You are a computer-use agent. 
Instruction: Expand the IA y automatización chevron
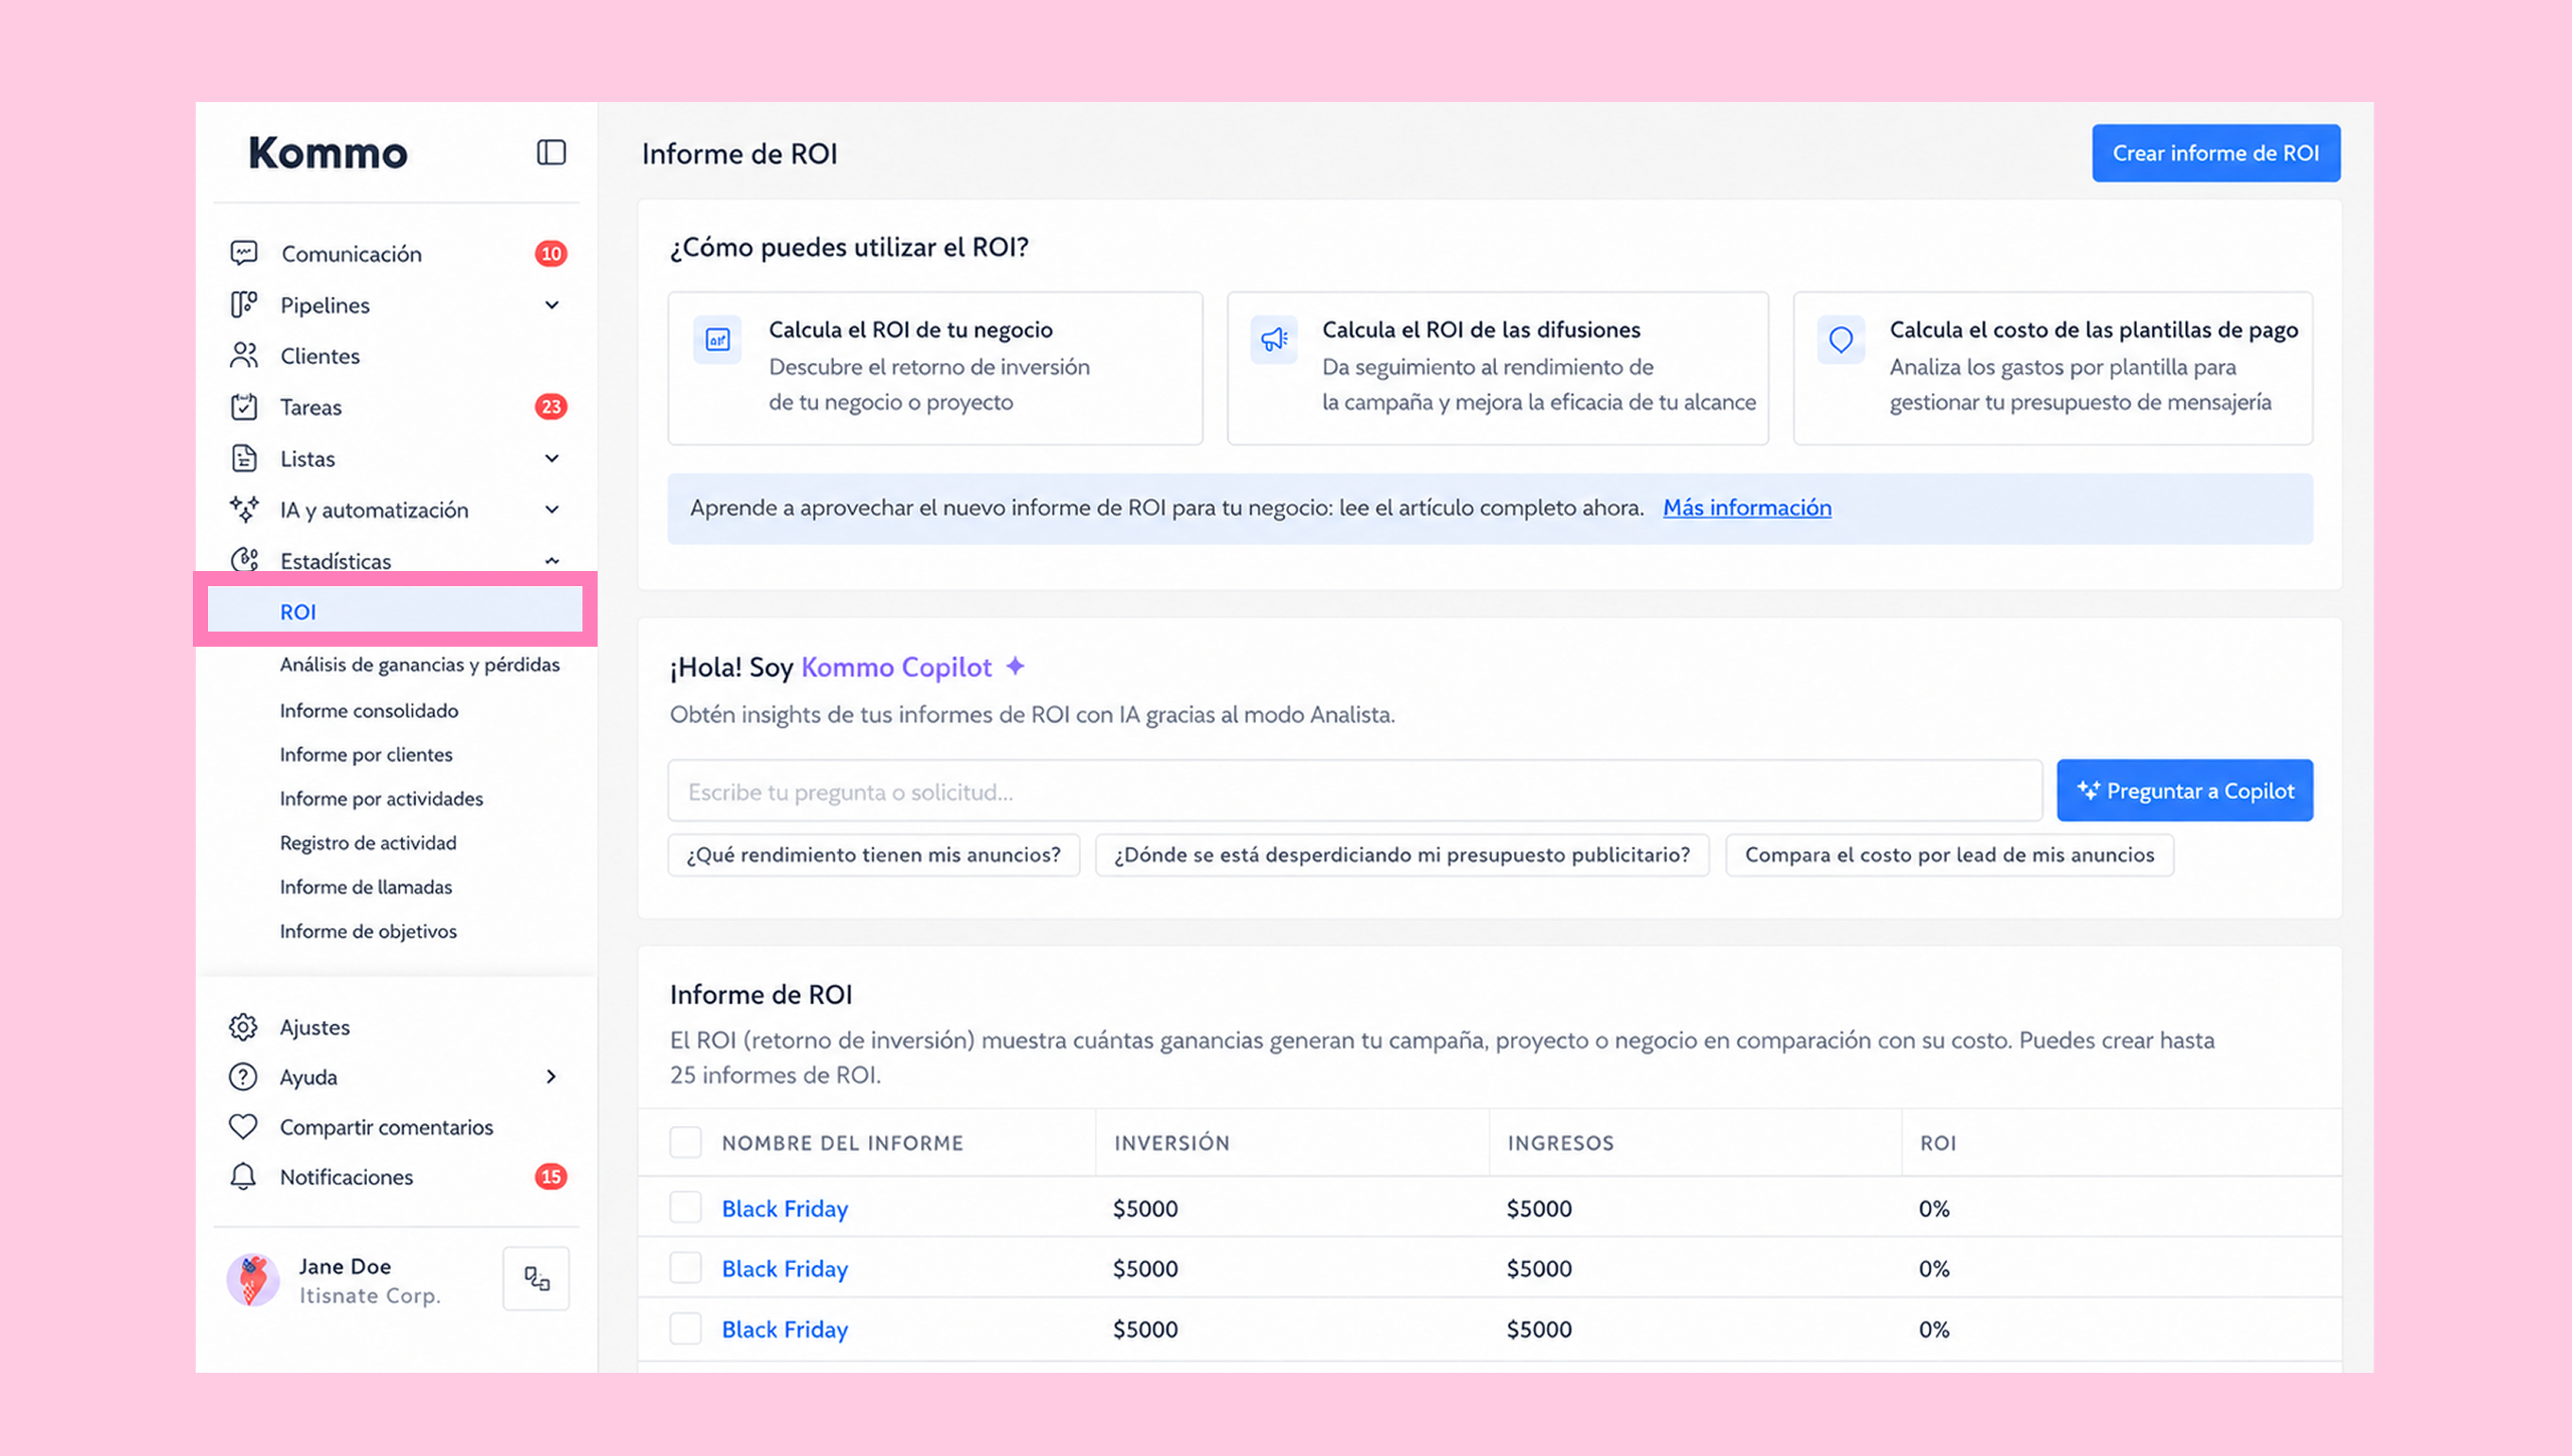[x=552, y=509]
